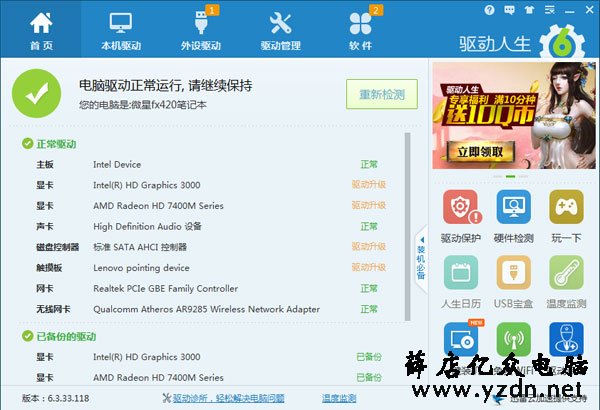The width and height of the screenshot is (600, 410).
Task: Click the help question mark icon
Action: coord(489,10)
